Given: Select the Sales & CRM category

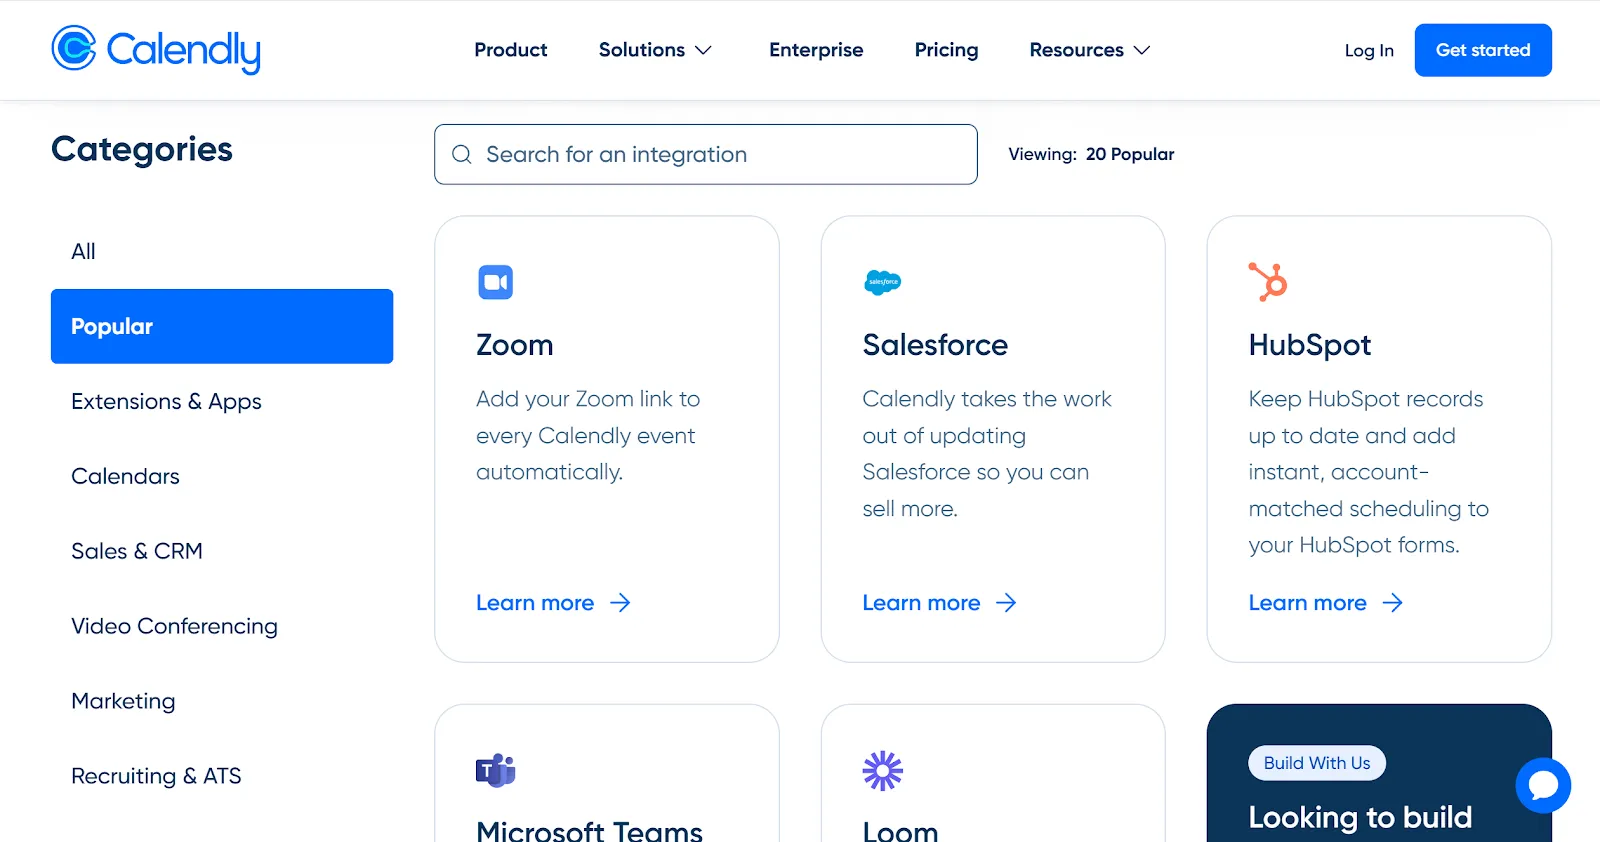Looking at the screenshot, I should point(222,551).
